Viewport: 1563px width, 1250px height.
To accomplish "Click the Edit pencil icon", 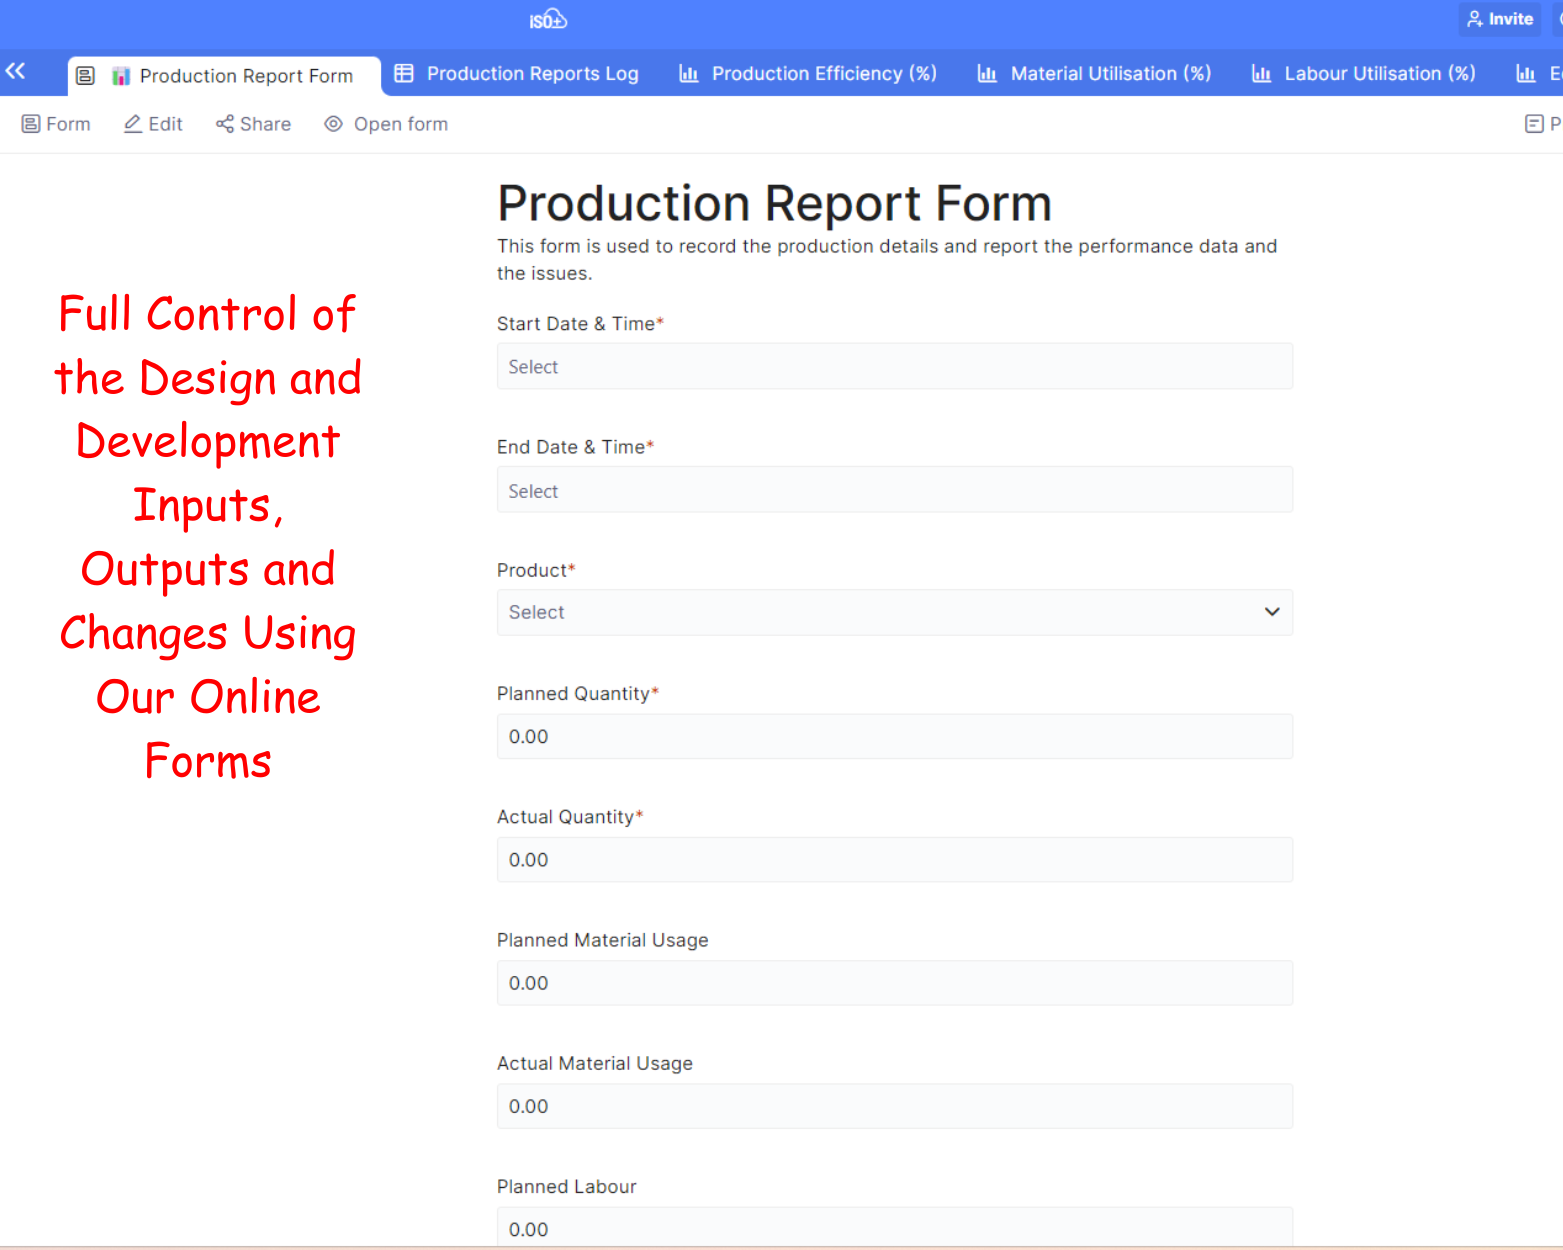I will point(132,124).
